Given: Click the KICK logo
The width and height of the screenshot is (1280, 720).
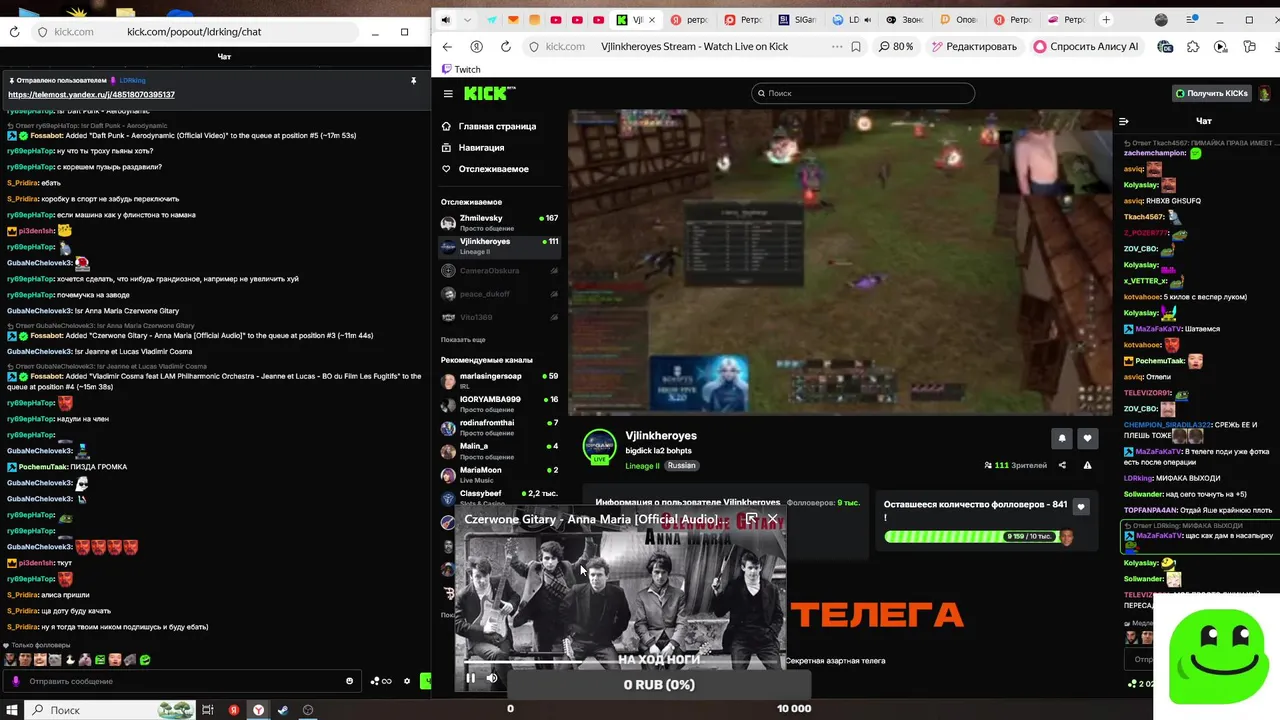Looking at the screenshot, I should (489, 93).
